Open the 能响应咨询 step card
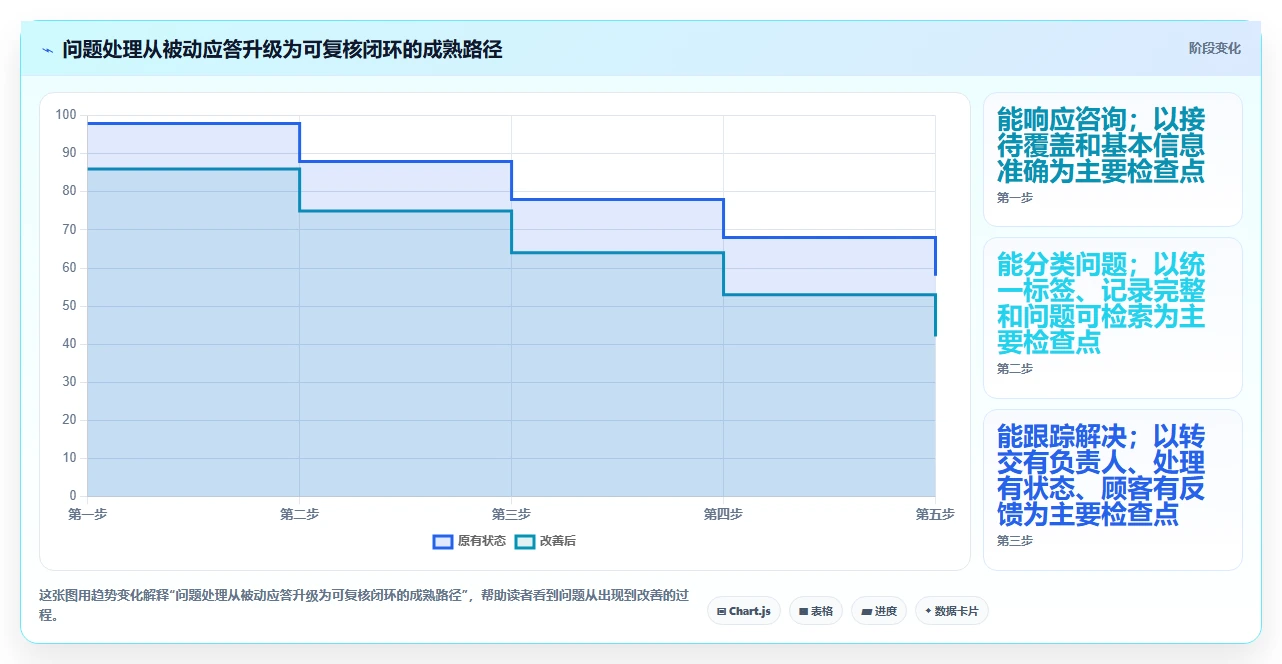Image resolution: width=1282 pixels, height=664 pixels. click(1113, 160)
